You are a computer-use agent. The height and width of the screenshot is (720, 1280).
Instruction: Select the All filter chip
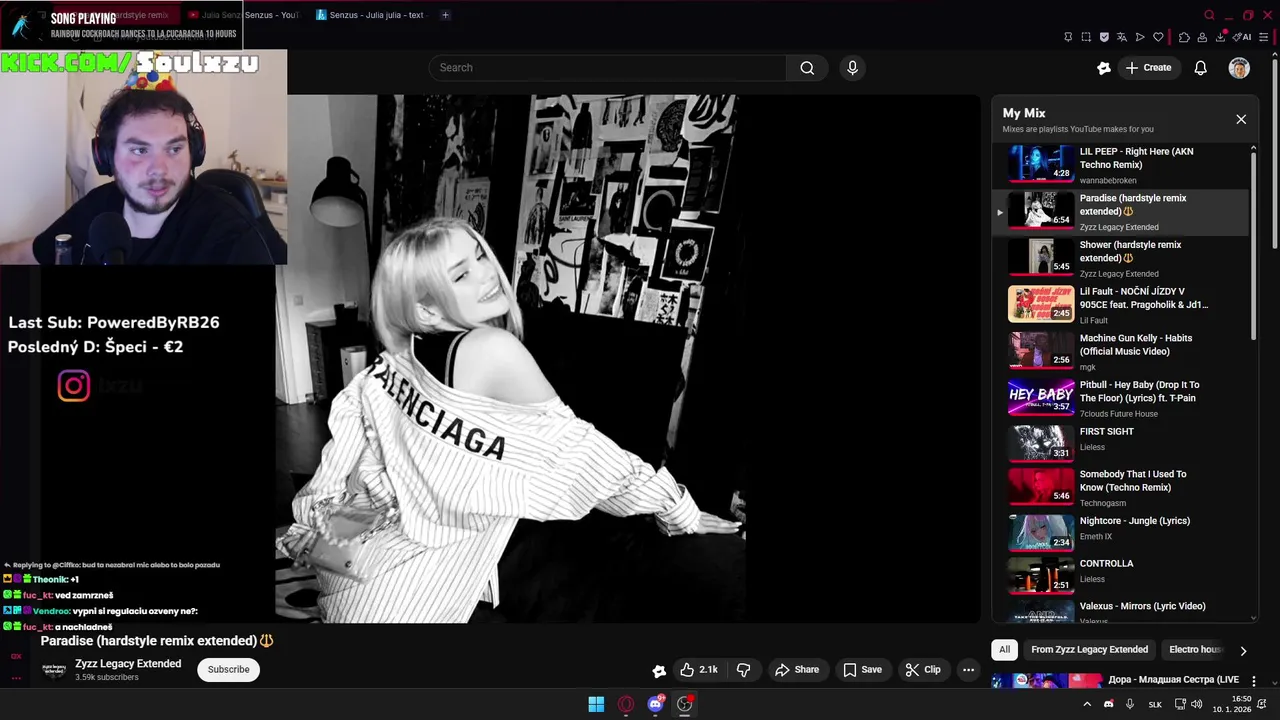point(1005,650)
